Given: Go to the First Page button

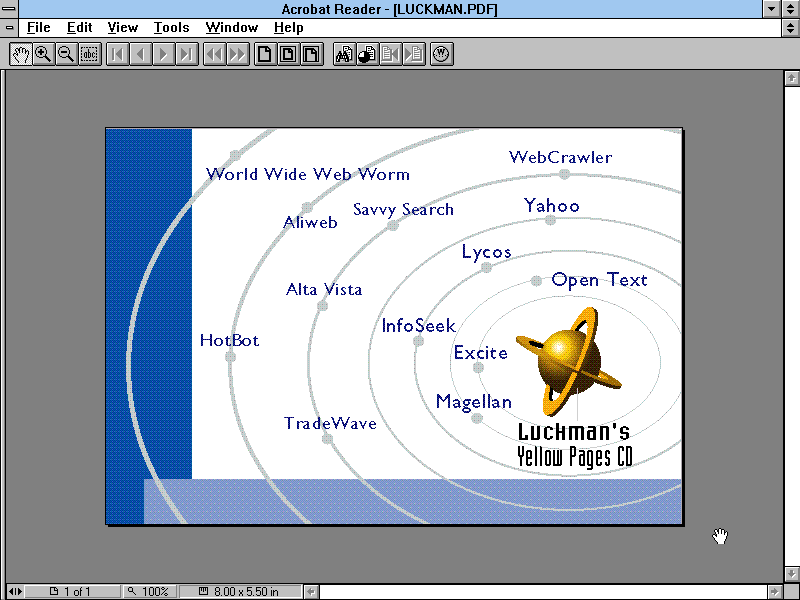Looking at the screenshot, I should (x=117, y=54).
